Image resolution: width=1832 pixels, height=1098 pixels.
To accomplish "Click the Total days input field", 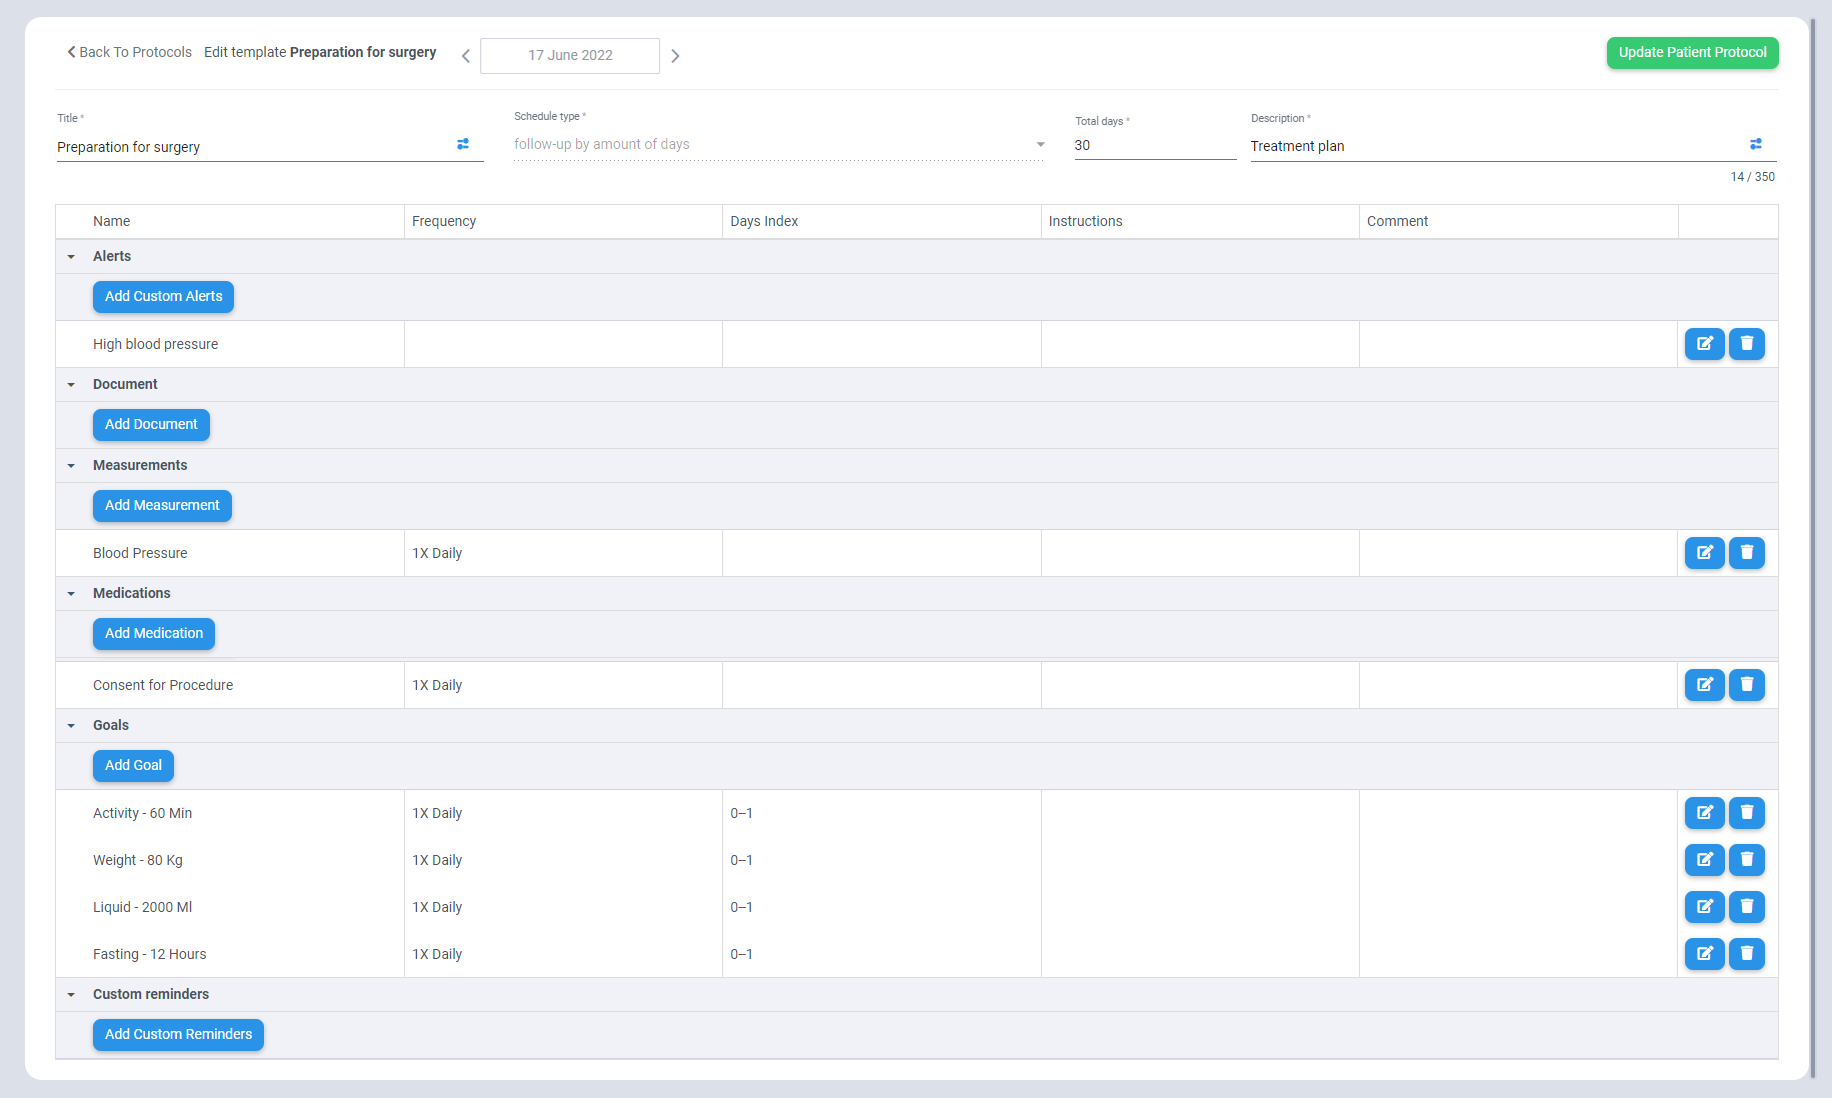I will point(1155,146).
